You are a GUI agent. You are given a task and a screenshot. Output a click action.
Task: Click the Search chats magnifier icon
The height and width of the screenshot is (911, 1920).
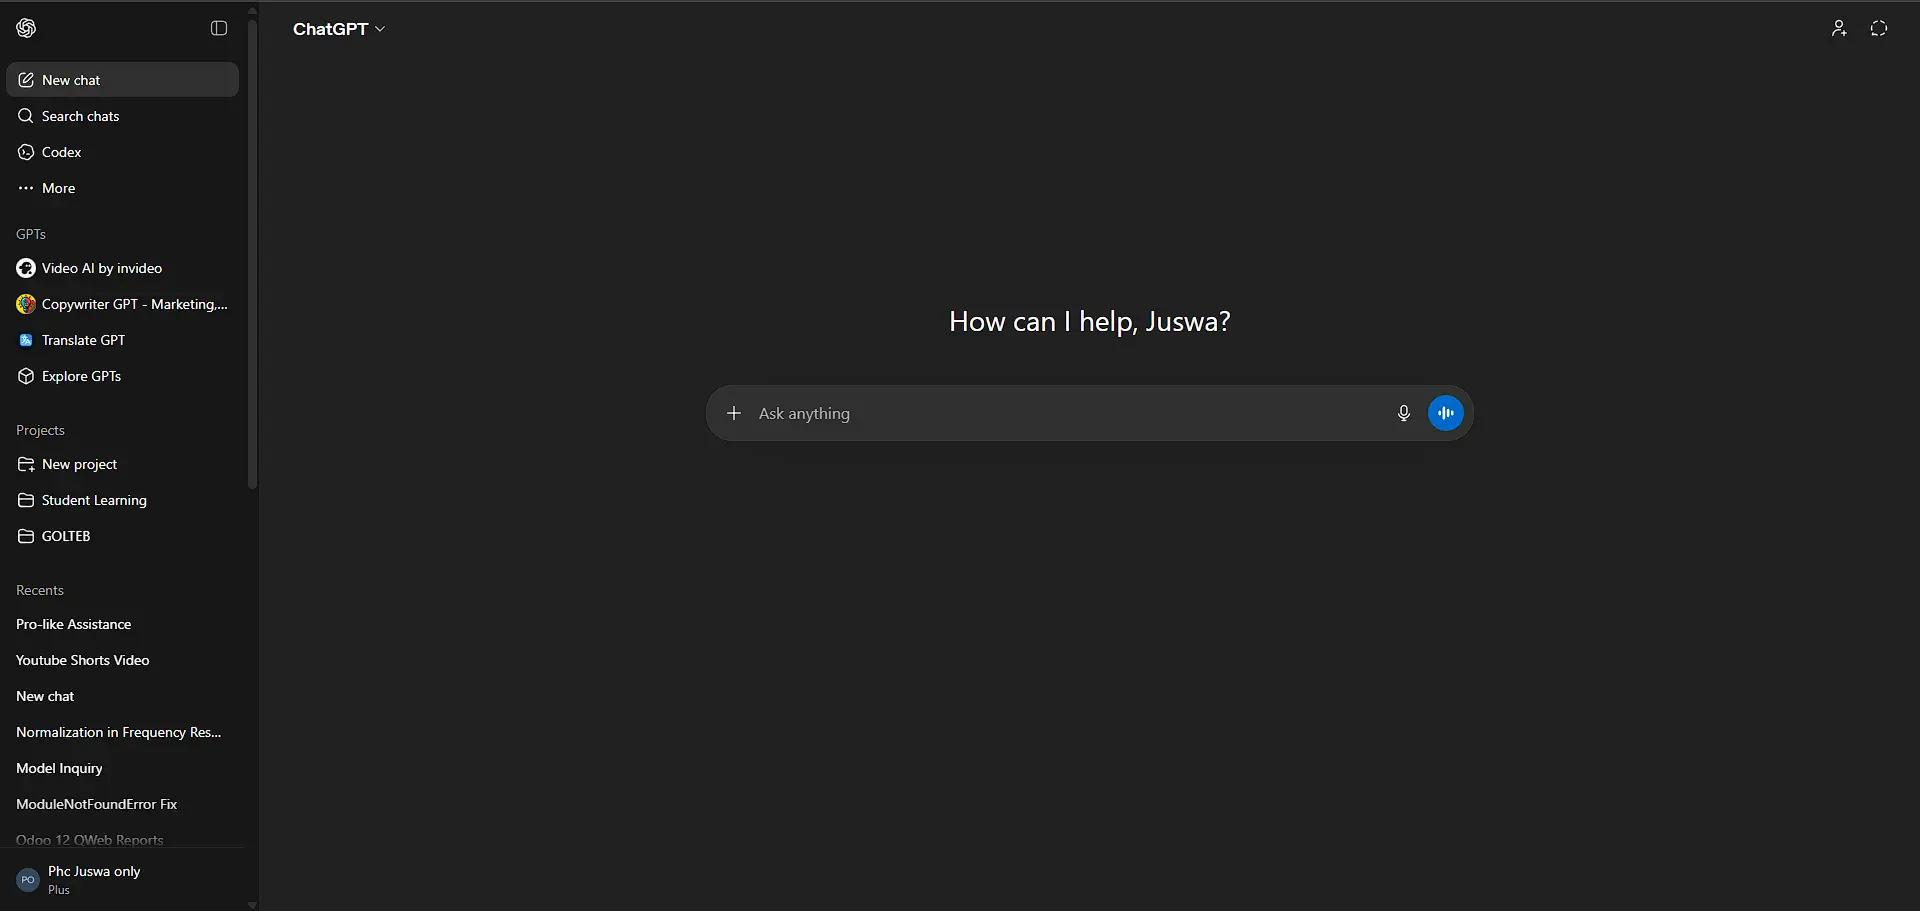26,116
